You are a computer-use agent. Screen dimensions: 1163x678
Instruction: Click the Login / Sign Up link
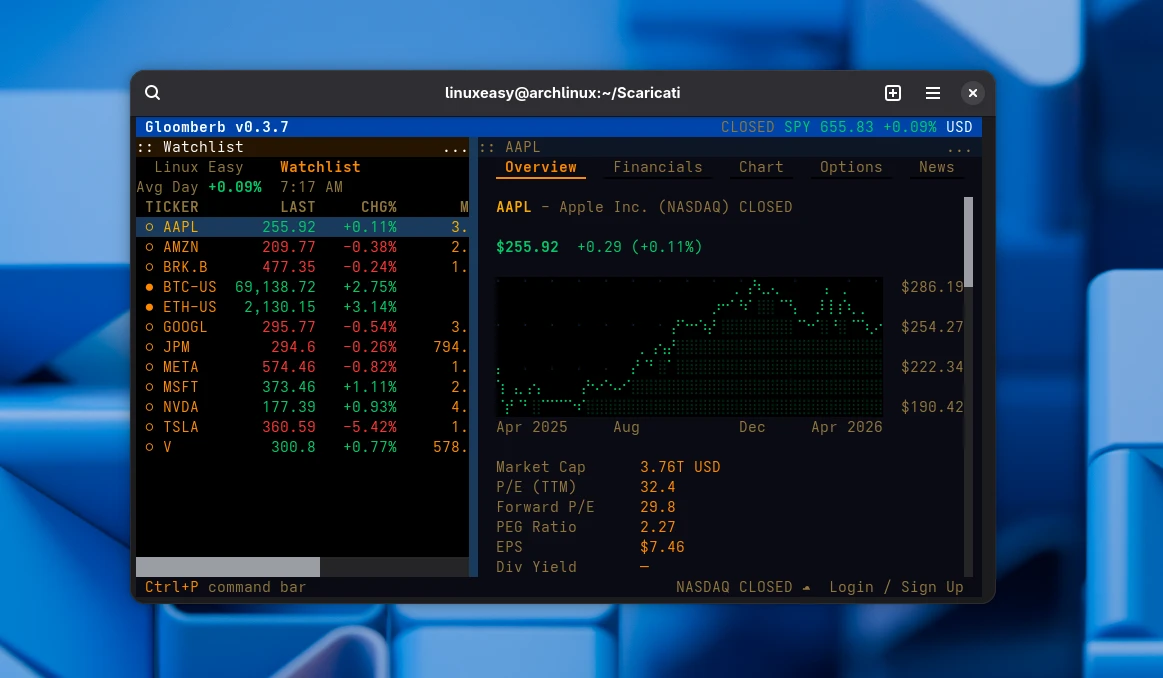896,587
